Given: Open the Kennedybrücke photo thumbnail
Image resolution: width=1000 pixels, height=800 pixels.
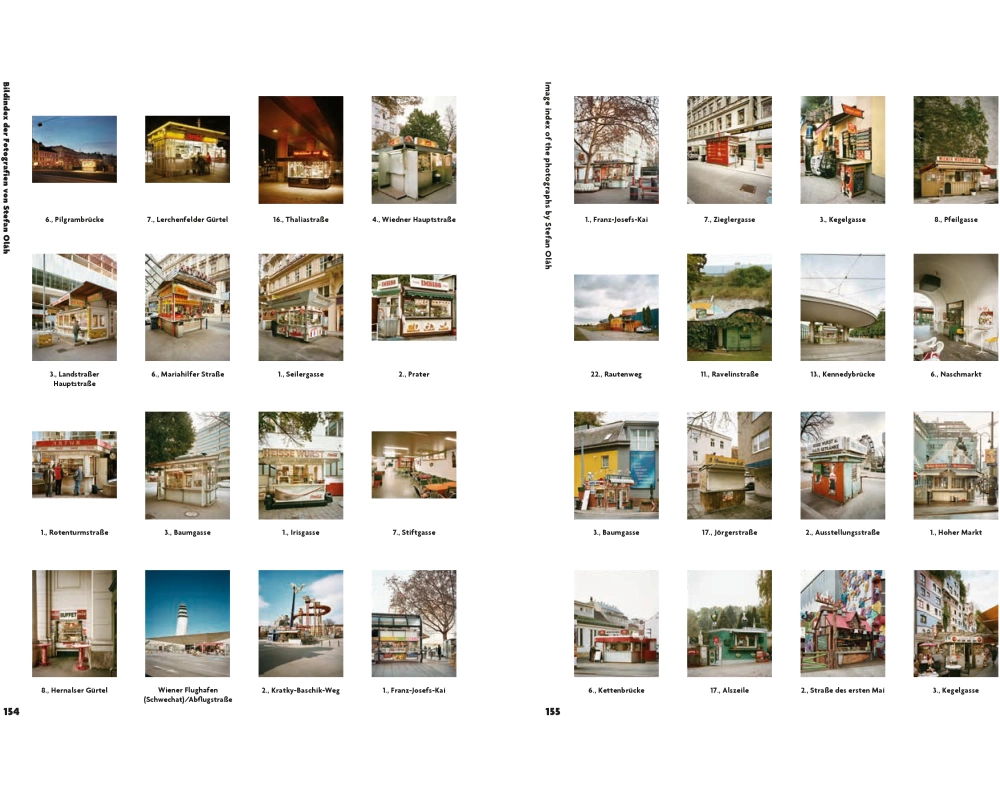Looking at the screenshot, I should tap(842, 307).
